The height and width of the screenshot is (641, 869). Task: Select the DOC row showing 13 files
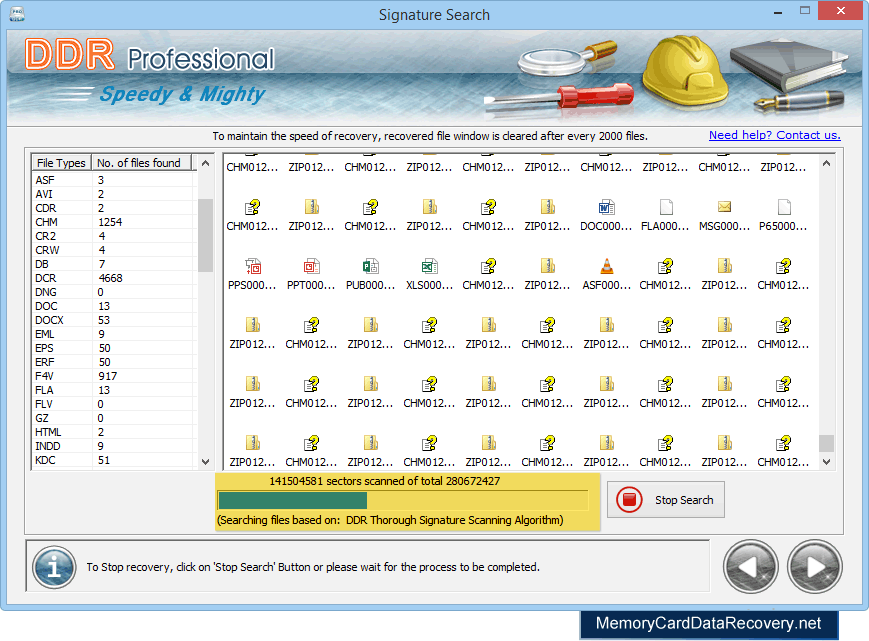[x=114, y=306]
